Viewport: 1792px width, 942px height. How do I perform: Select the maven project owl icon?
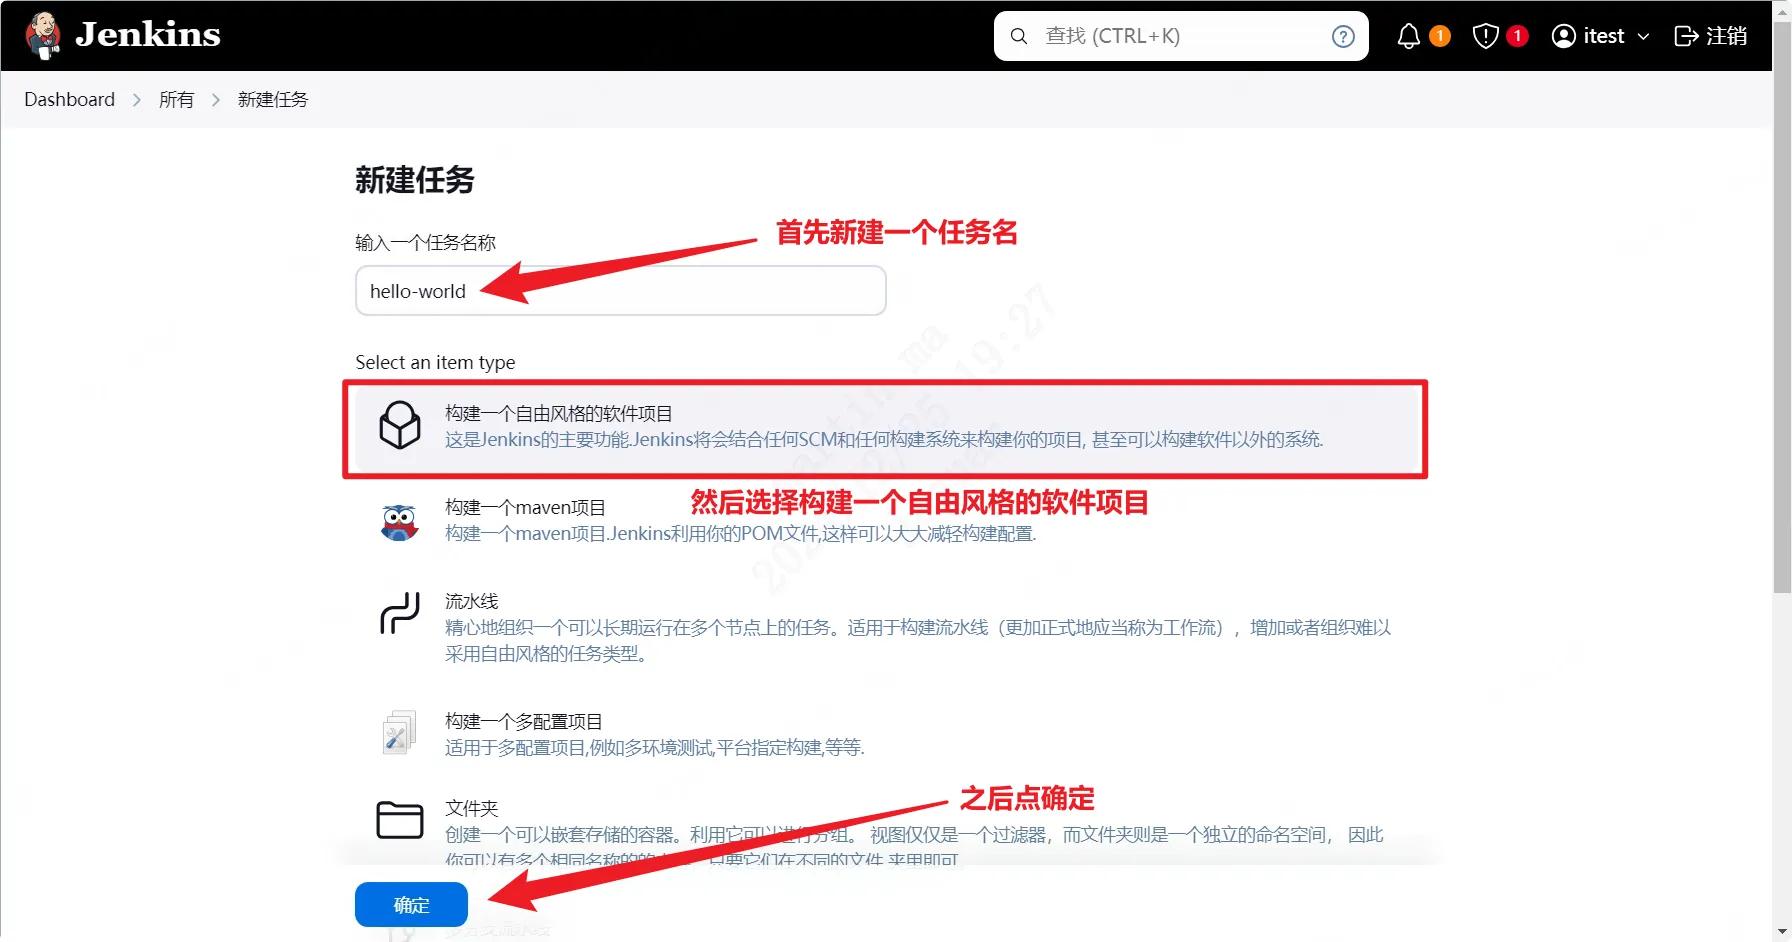click(x=400, y=522)
